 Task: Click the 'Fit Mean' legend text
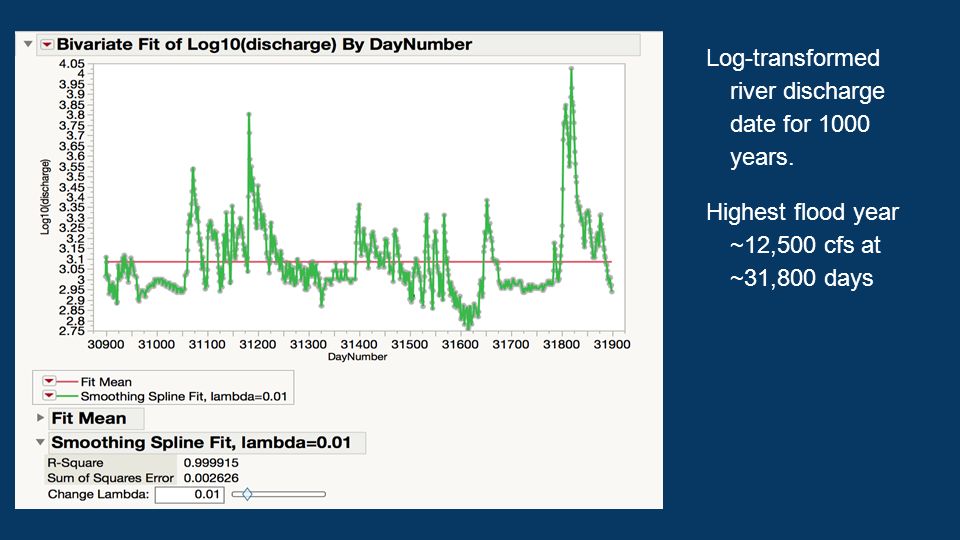tap(106, 381)
